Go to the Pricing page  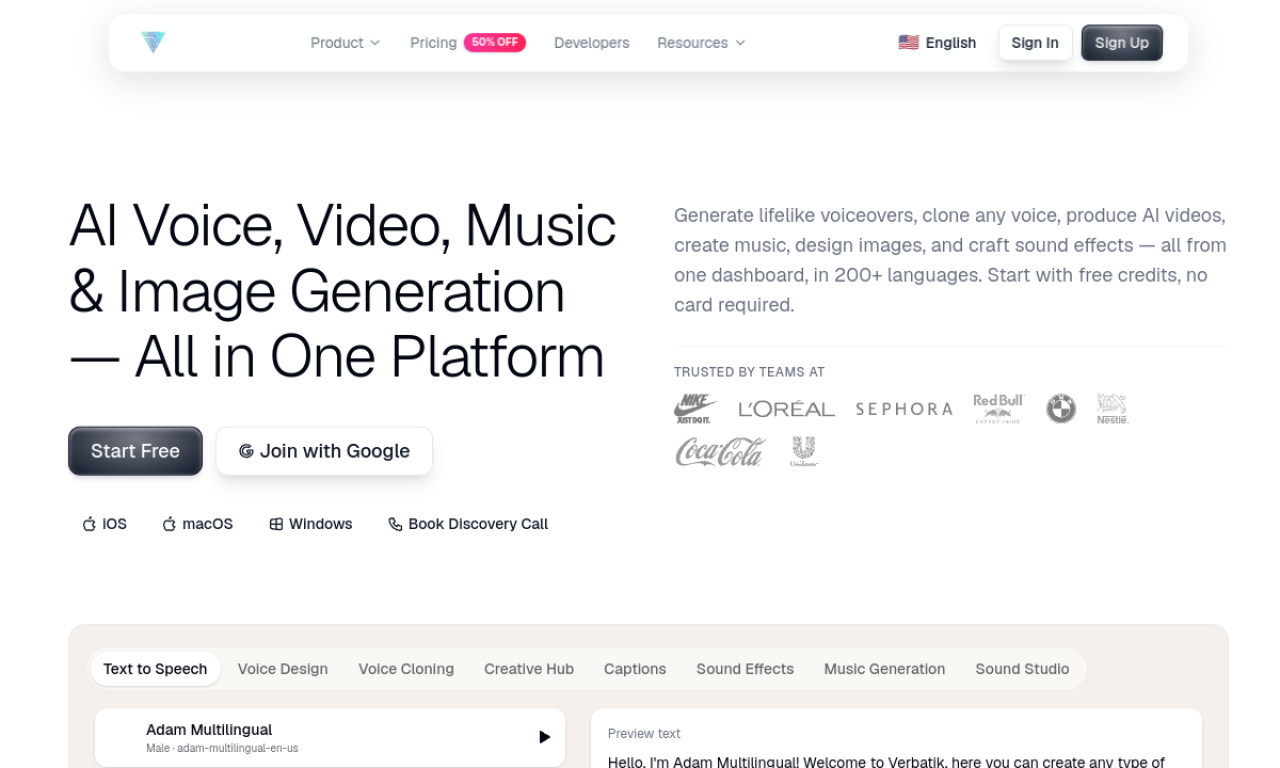coord(433,43)
